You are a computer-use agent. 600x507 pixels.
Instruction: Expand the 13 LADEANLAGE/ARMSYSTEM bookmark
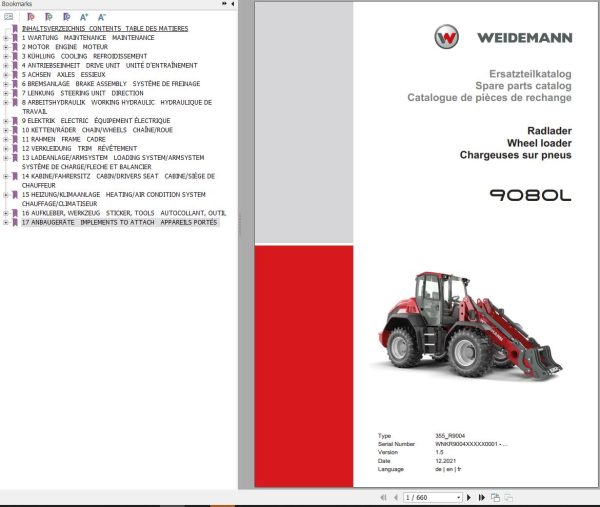[6, 158]
